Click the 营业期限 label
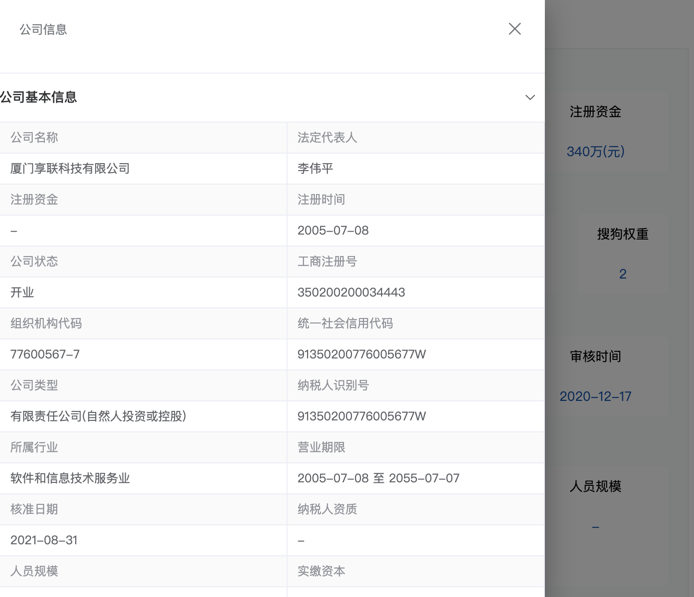694x597 pixels. coord(321,447)
